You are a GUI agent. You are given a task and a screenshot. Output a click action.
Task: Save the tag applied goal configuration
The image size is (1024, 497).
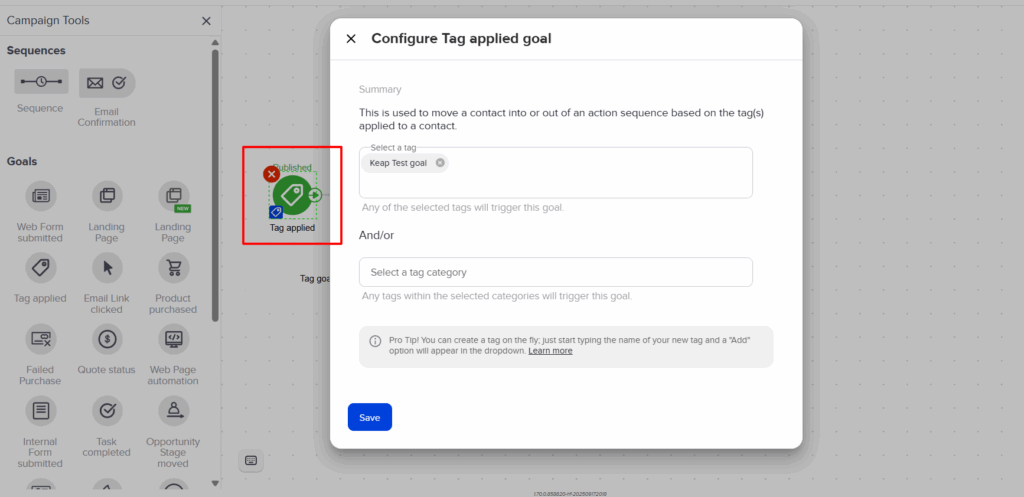coord(370,417)
